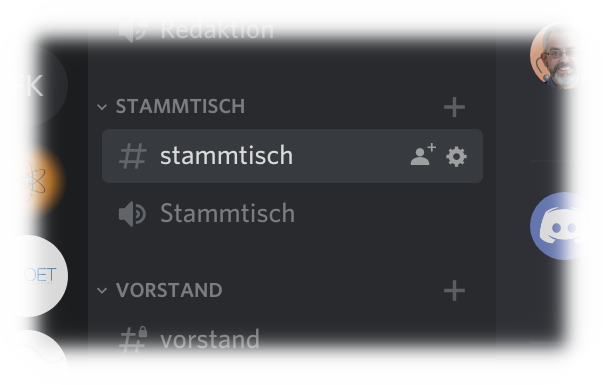Click the locked hash icon beside vorstand

[133, 340]
